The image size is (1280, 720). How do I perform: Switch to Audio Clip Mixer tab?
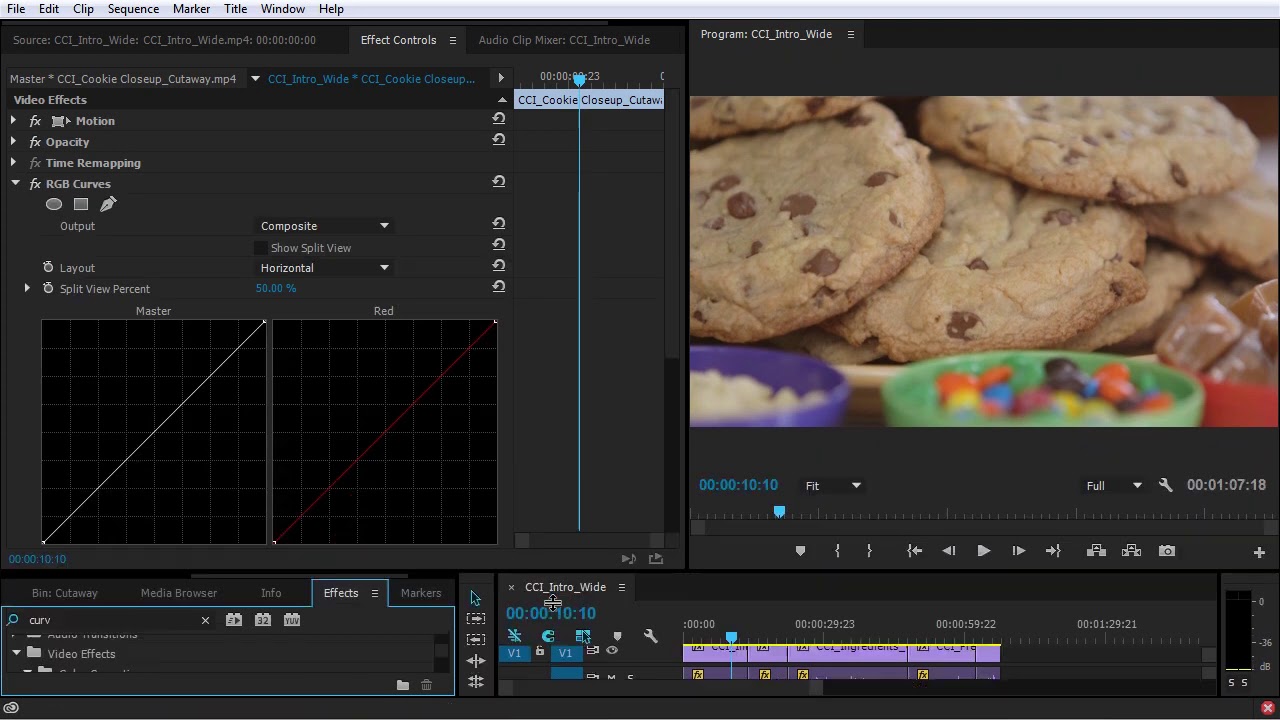coord(564,40)
